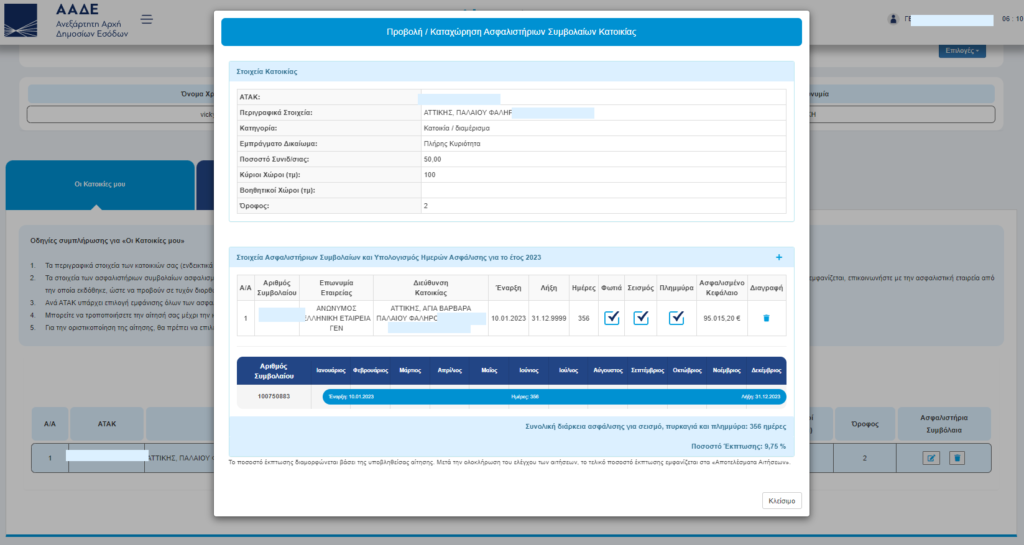Image resolution: width=1024 pixels, height=545 pixels.
Task: Toggle the Πλημμύρα (flood) coverage checkbox
Action: 676,318
